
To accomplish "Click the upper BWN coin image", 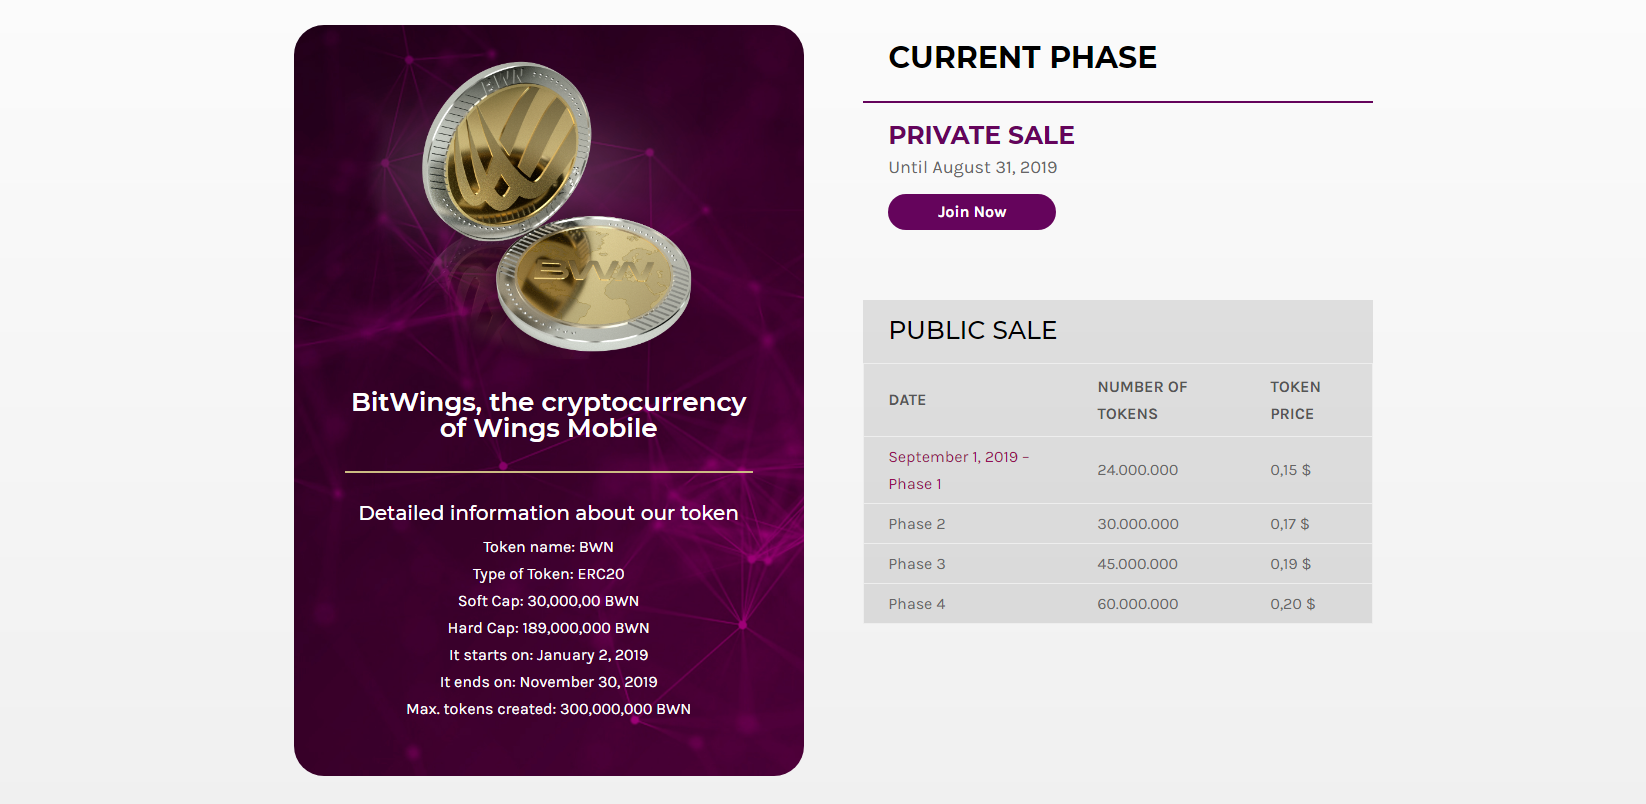I will pos(507,150).
